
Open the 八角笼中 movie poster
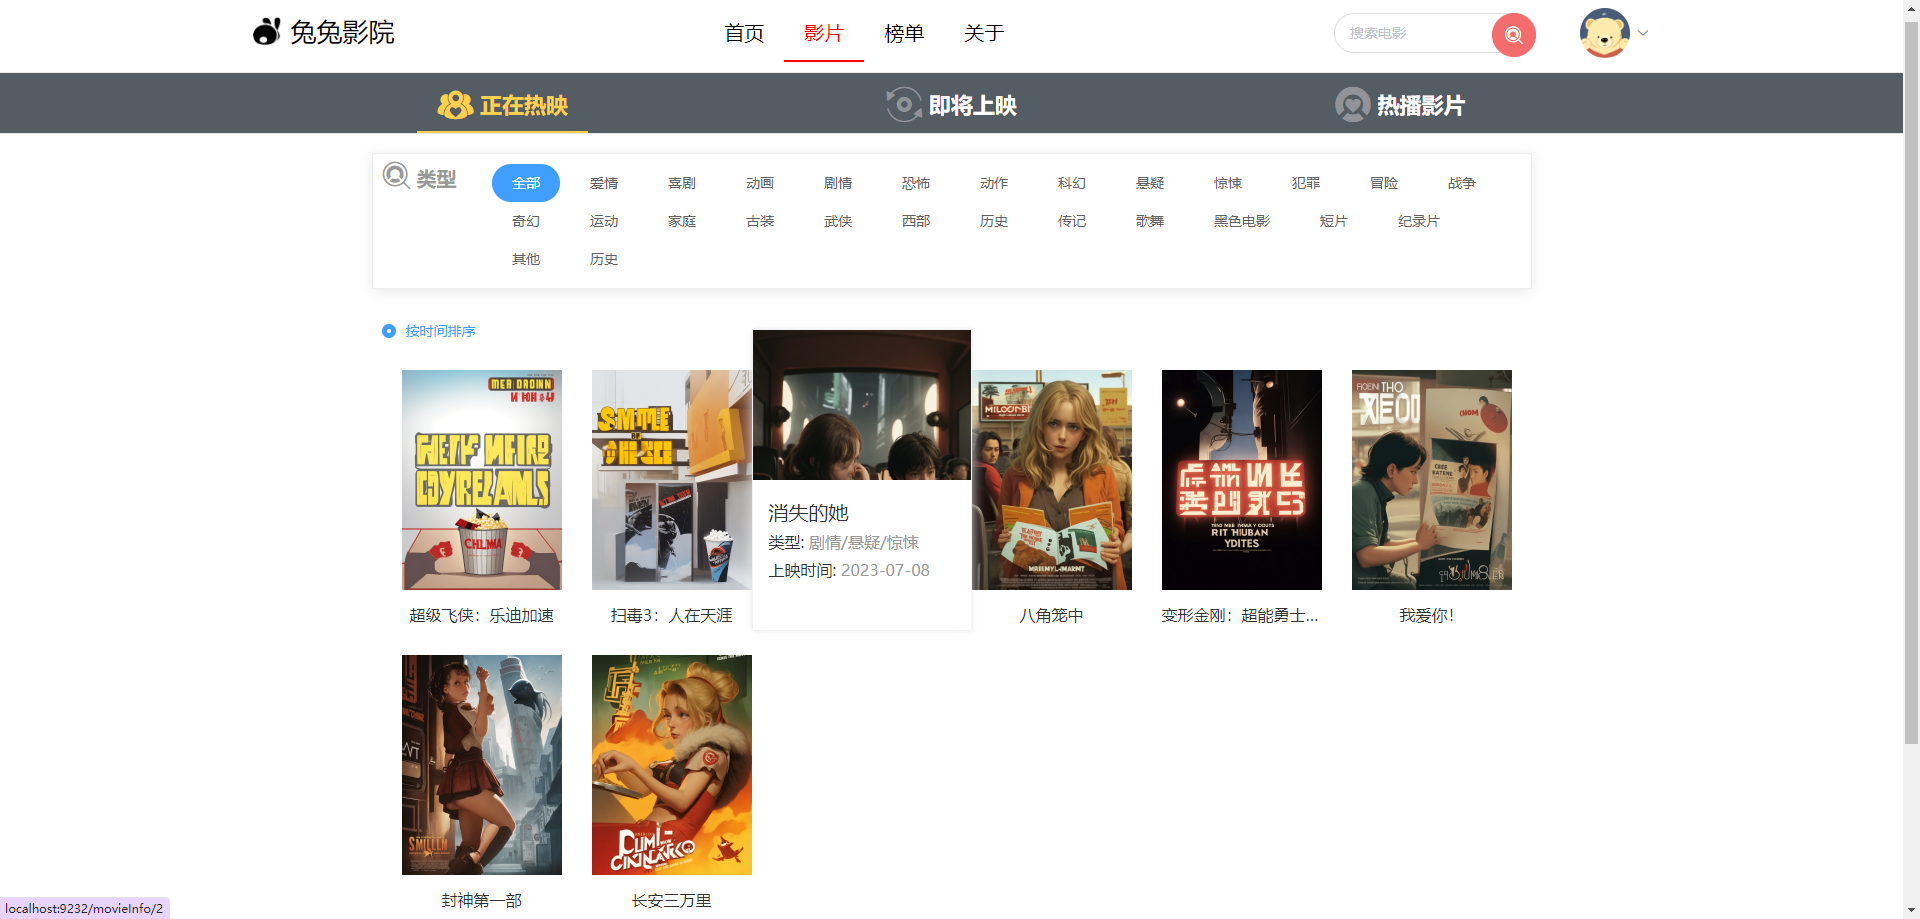(1051, 480)
